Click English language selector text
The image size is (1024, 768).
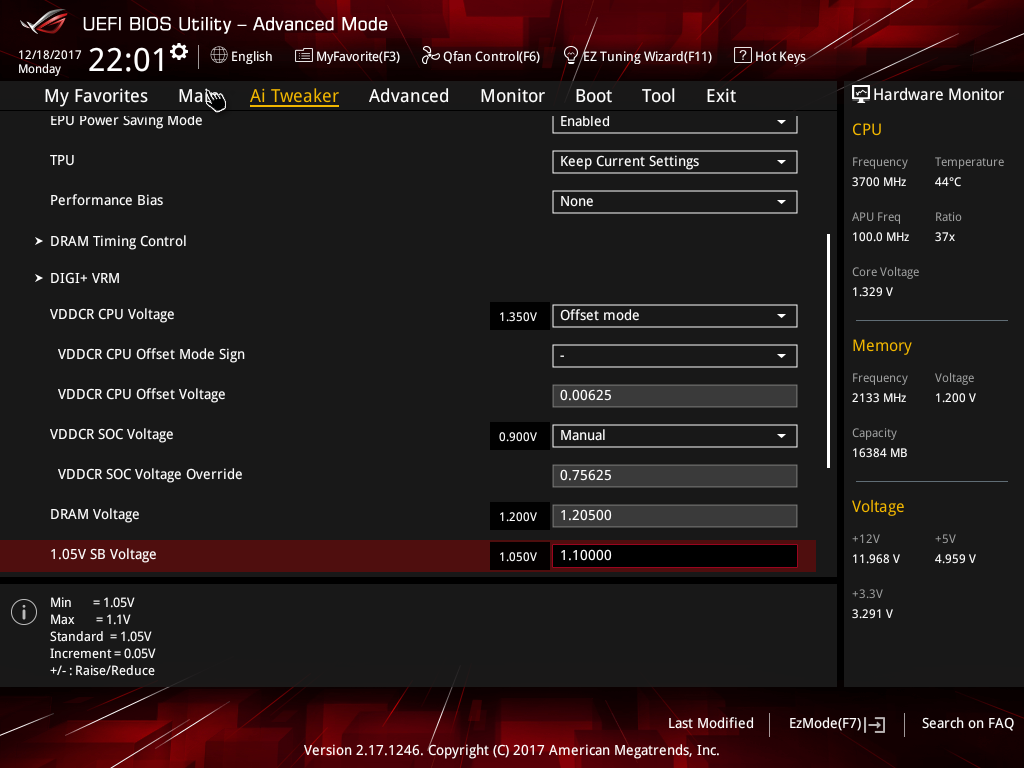251,57
